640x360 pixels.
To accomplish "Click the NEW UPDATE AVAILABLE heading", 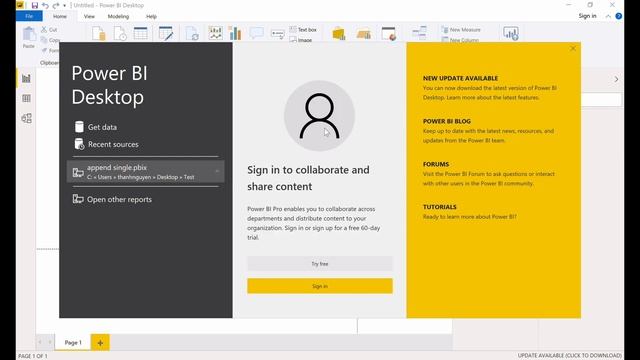I will point(460,78).
